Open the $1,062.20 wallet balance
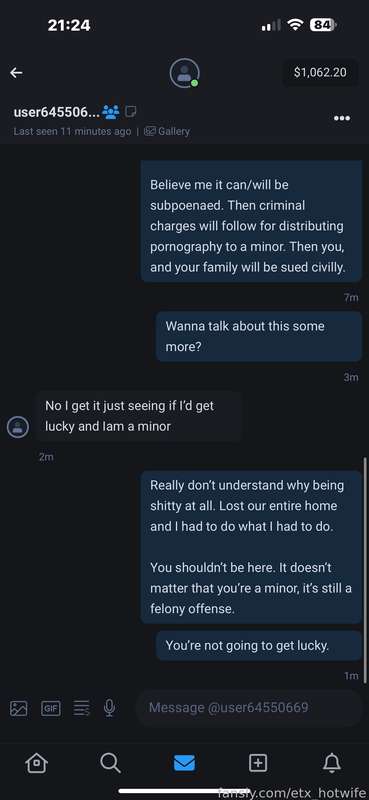The image size is (369, 800). 320,72
